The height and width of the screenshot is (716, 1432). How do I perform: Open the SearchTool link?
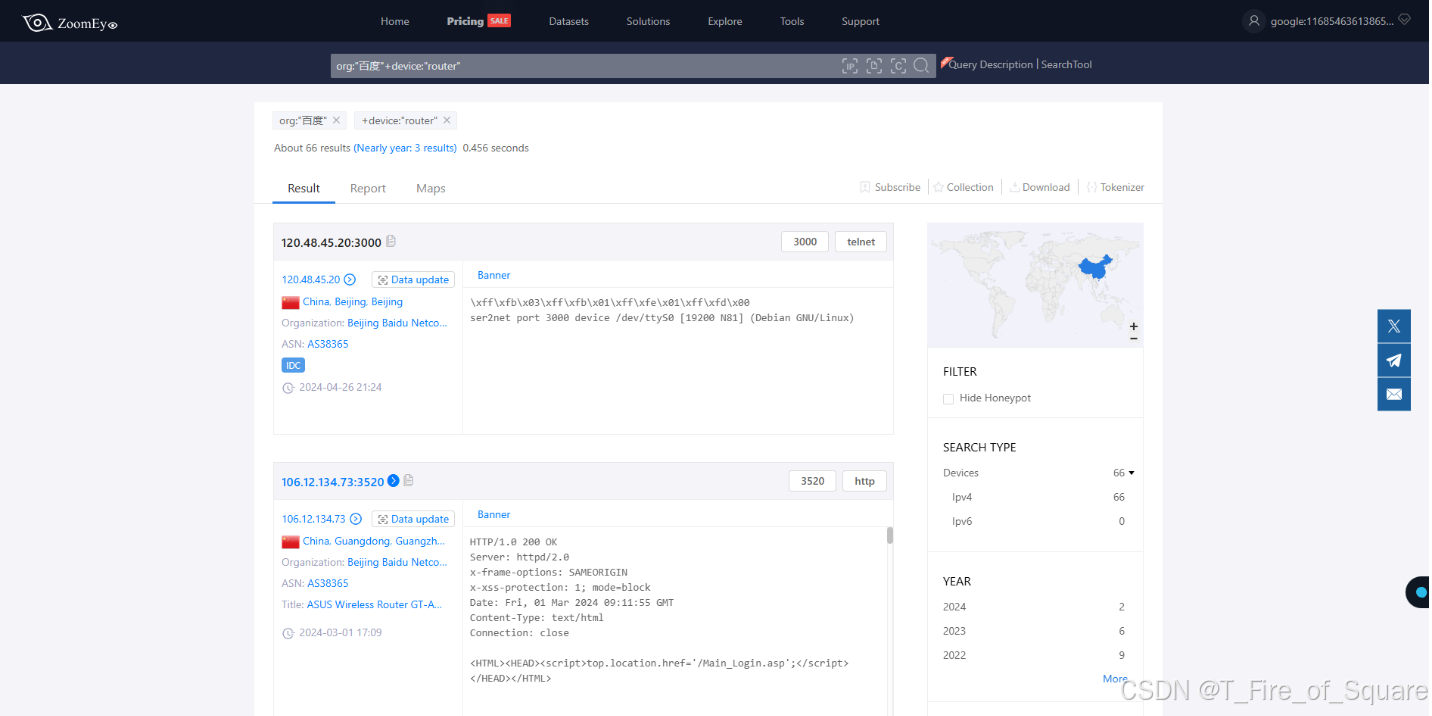[x=1067, y=65]
